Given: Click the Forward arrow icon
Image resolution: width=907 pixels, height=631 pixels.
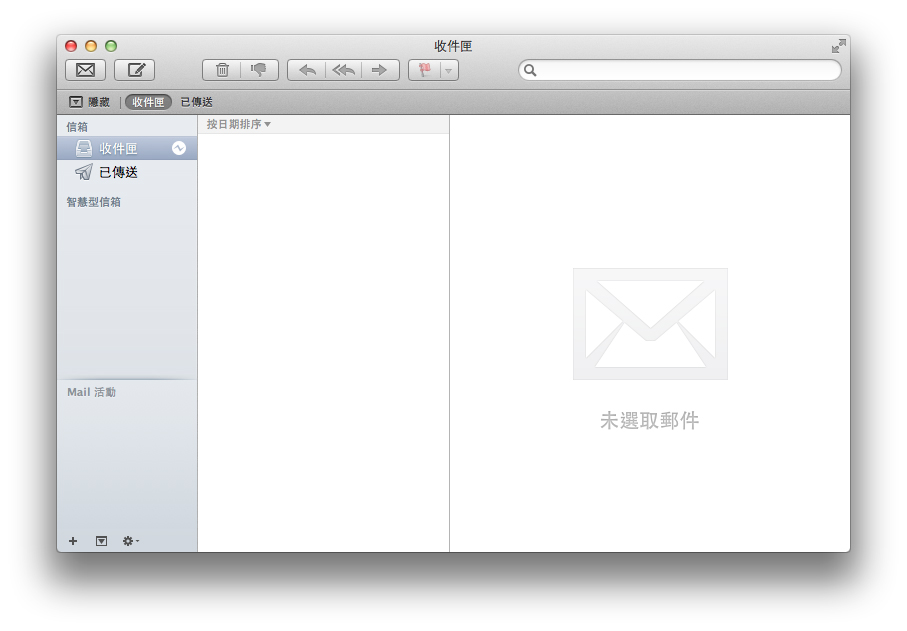Looking at the screenshot, I should (x=380, y=70).
